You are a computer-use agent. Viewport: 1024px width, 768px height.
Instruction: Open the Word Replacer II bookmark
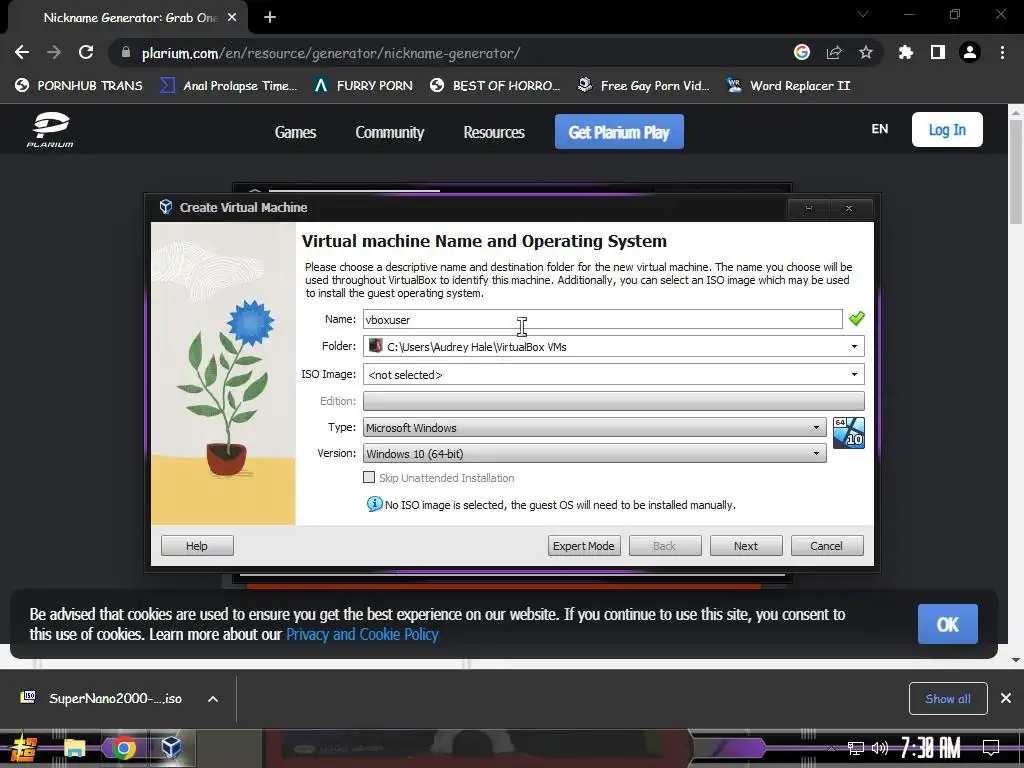(789, 86)
